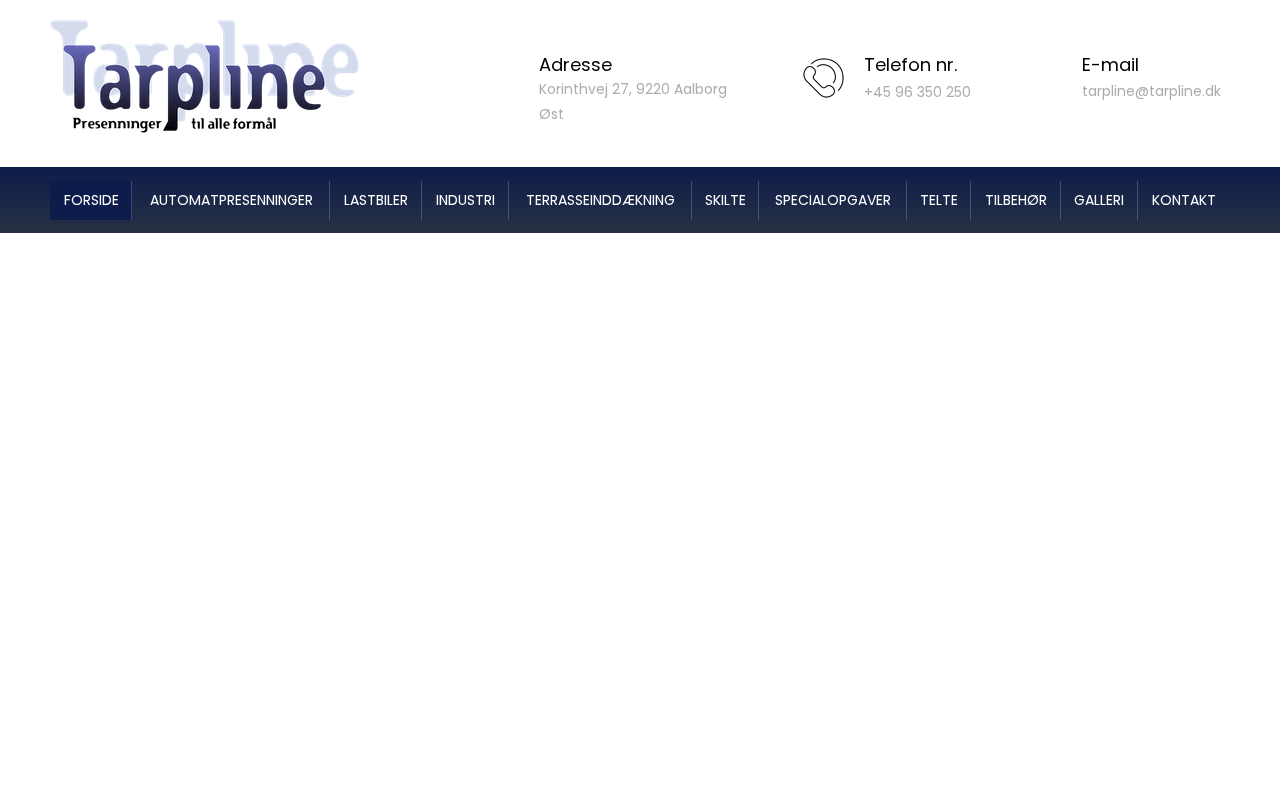Click the Adresse heading
1280x800 pixels.
coord(575,65)
